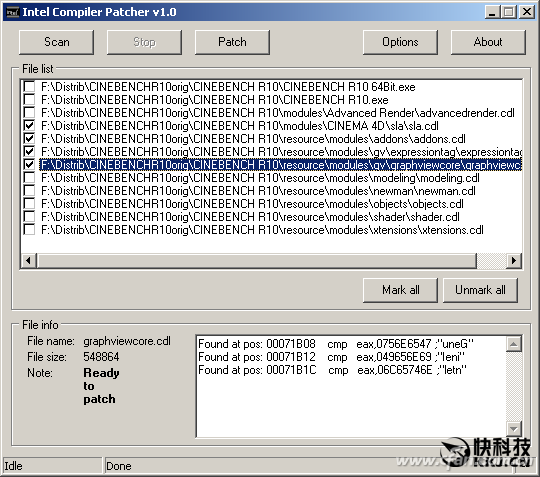This screenshot has height=477, width=540.
Task: Uncheck the sla.cdl file checkbox
Action: tap(29, 125)
